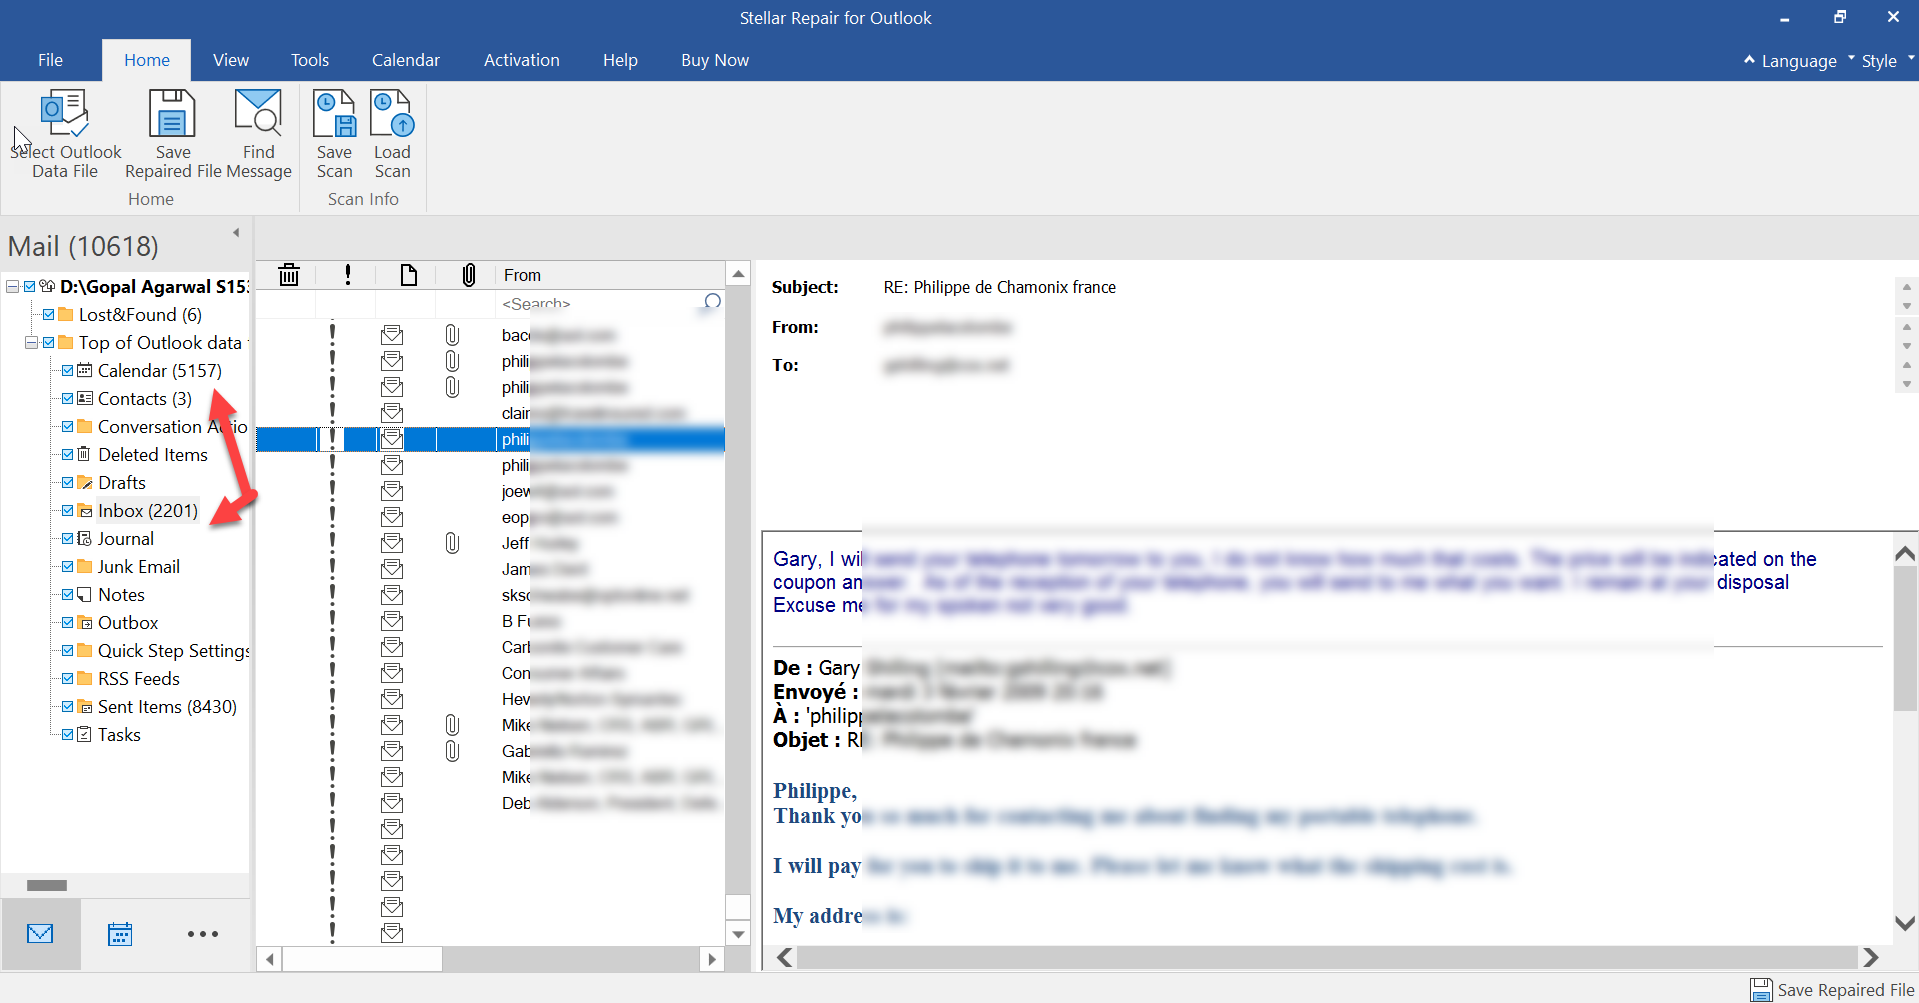Viewport: 1919px width, 1003px height.
Task: Open Tools tab
Action: [310, 60]
